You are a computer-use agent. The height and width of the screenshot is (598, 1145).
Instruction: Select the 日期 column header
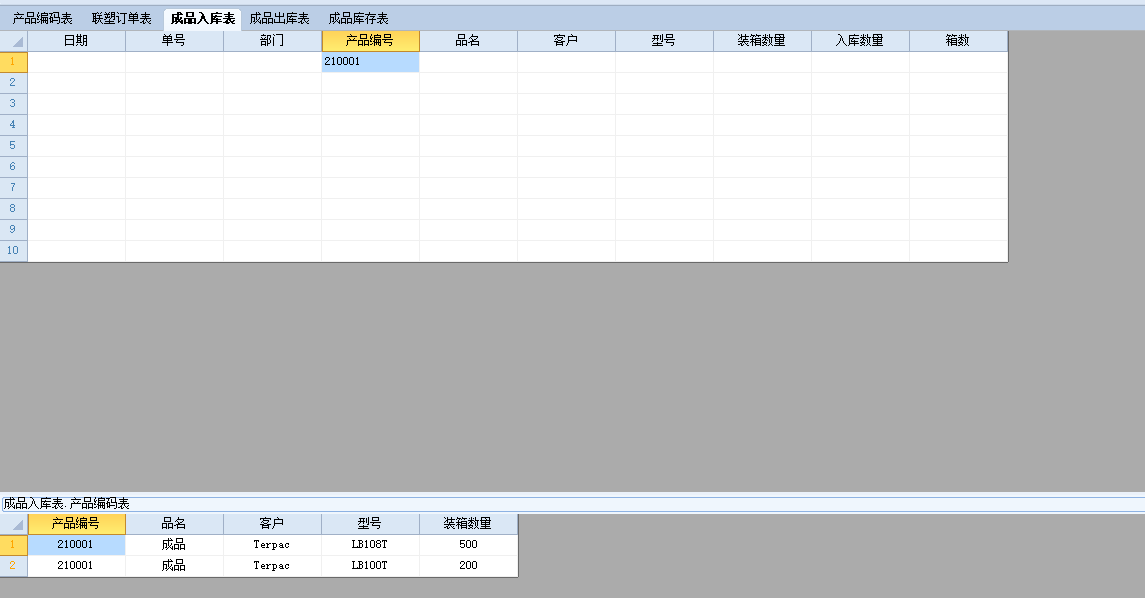(76, 41)
